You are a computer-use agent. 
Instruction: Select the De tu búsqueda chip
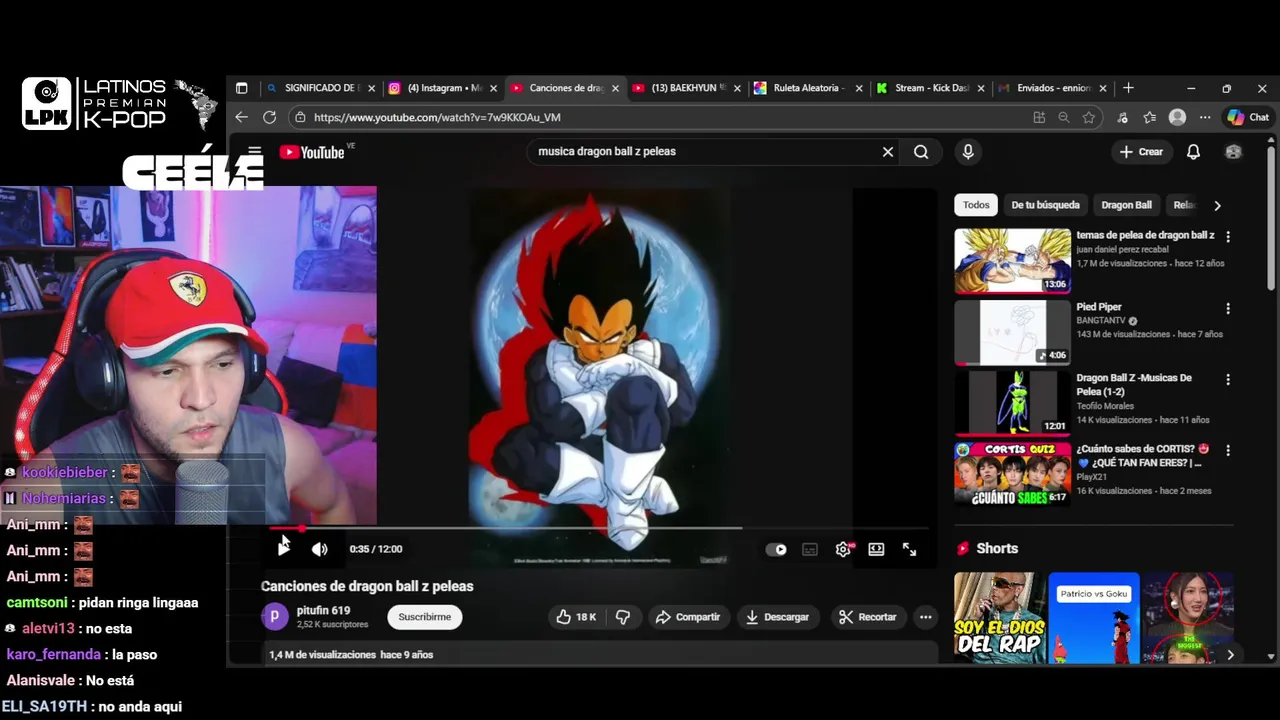pos(1045,205)
